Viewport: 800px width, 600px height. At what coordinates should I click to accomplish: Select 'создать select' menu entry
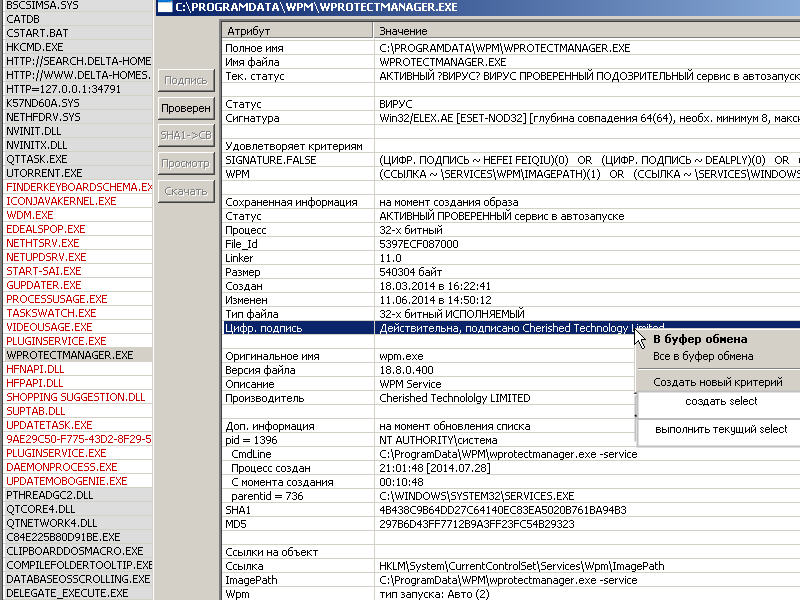pyautogui.click(x=721, y=402)
